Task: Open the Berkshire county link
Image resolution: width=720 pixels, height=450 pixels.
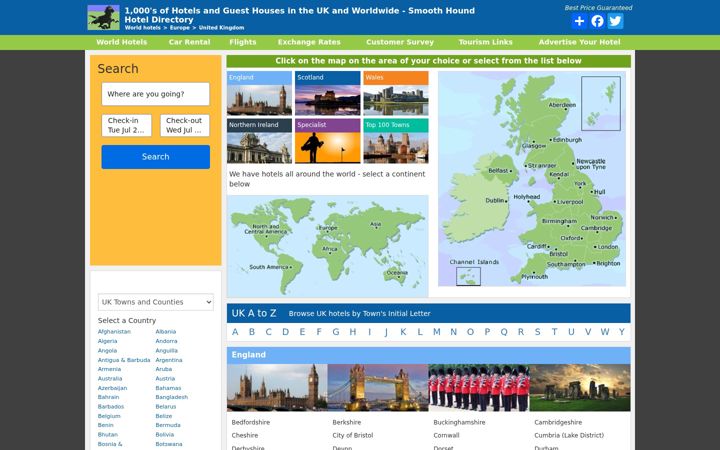Action: coord(347,422)
